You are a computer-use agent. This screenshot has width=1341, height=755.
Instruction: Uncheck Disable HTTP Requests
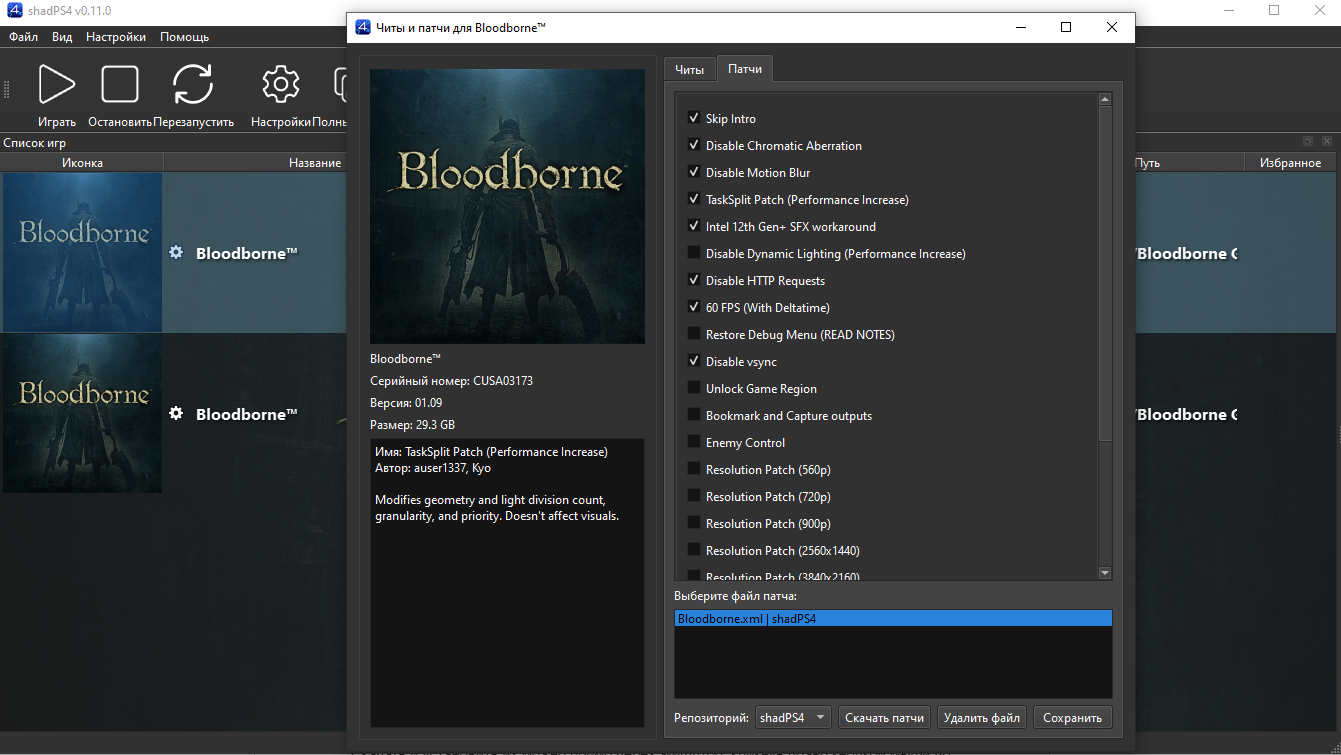pyautogui.click(x=694, y=280)
